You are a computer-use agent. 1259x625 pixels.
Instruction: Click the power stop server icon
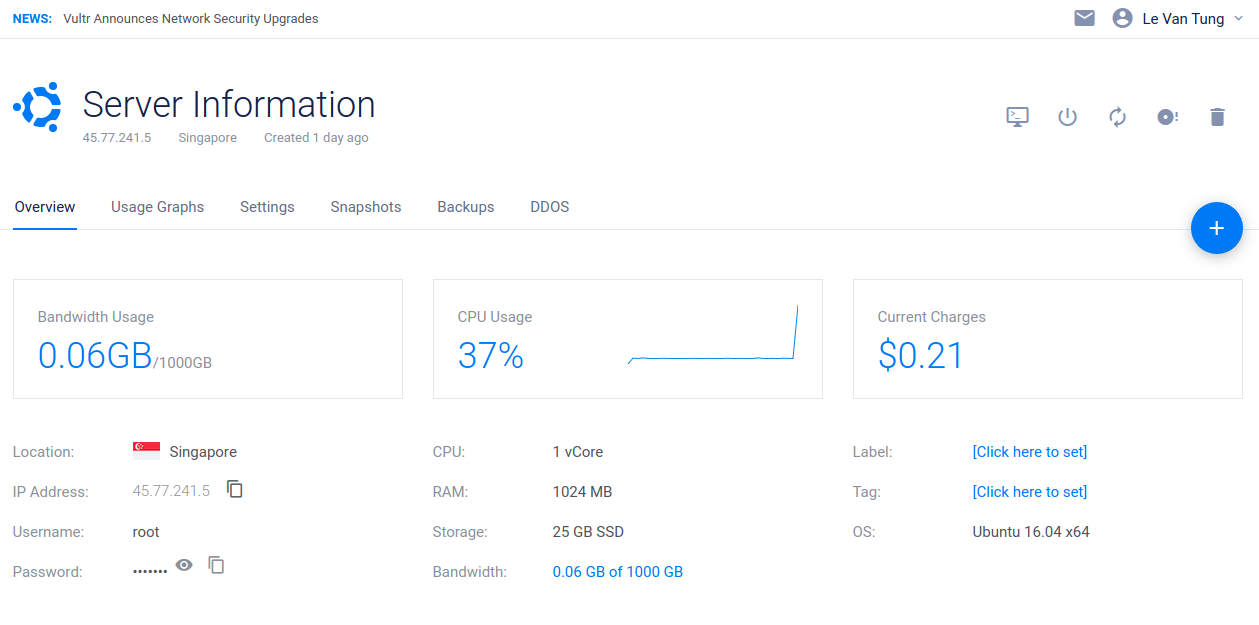1067,117
